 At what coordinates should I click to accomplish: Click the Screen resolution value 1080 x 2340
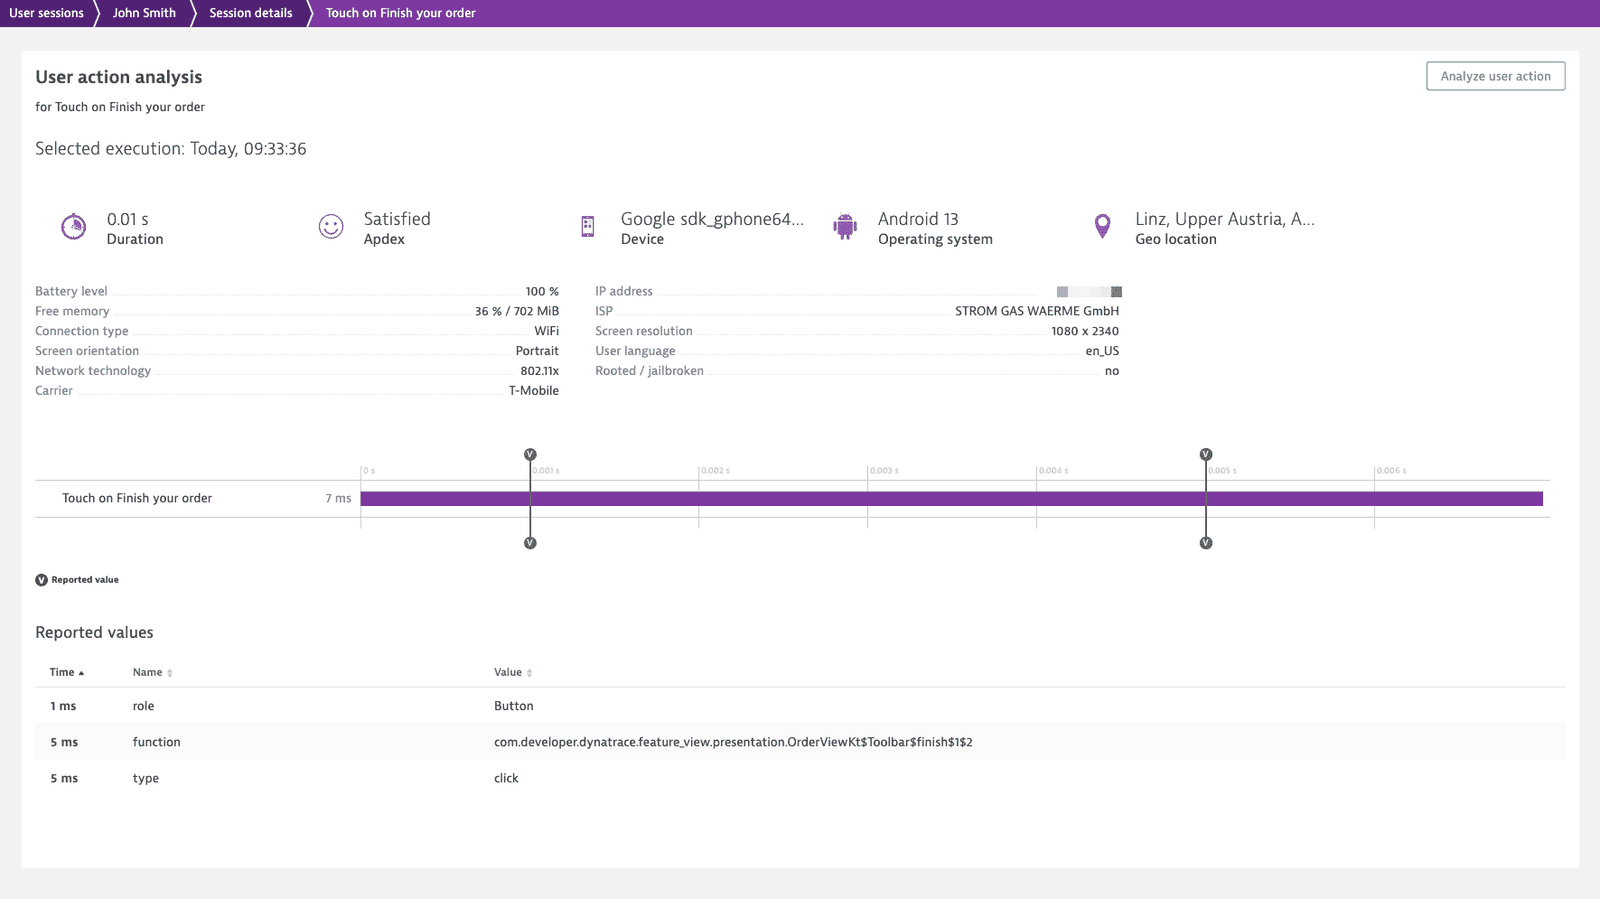(1085, 331)
